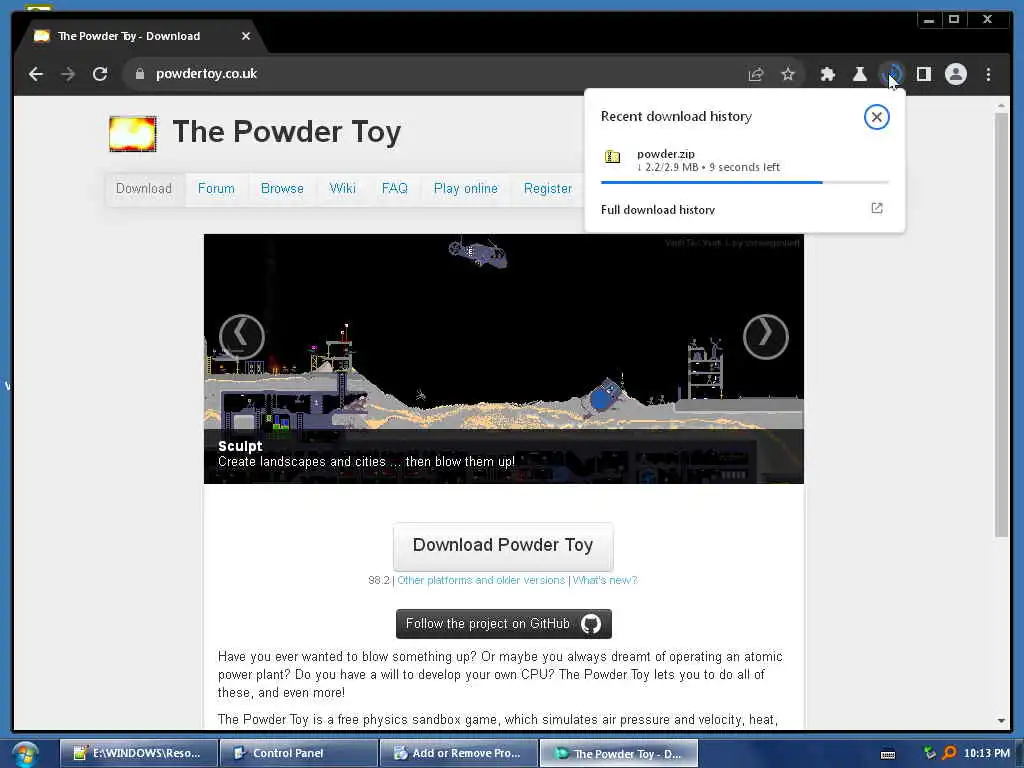Click the open-in-new-tab icon beside Full download history
1024x768 pixels.
tap(876, 208)
